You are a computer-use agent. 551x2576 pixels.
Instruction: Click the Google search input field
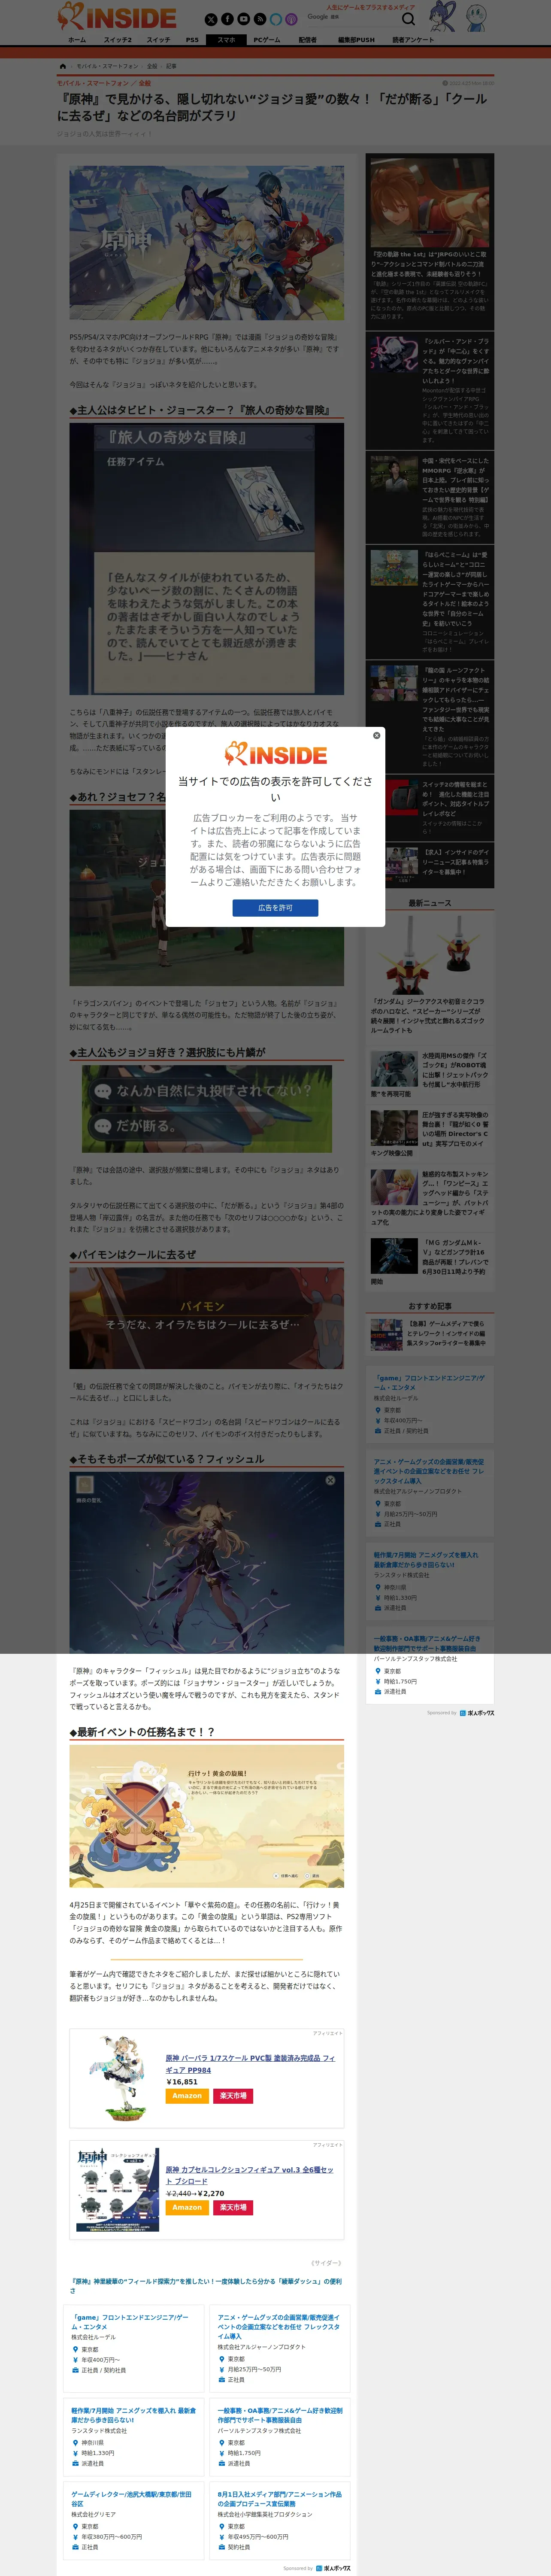tap(350, 18)
